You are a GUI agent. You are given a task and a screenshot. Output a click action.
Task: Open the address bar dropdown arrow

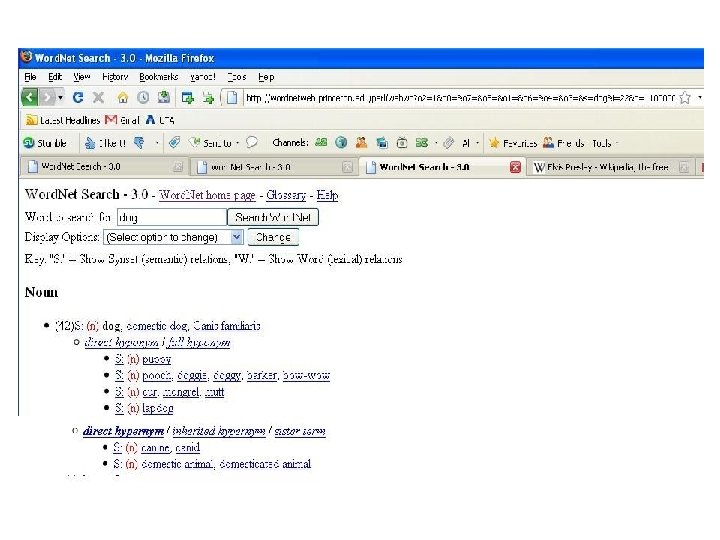pos(700,98)
